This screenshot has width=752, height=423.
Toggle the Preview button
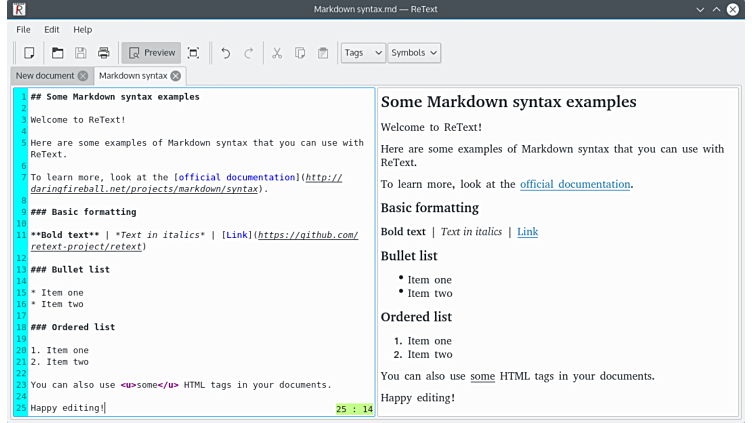click(x=151, y=53)
